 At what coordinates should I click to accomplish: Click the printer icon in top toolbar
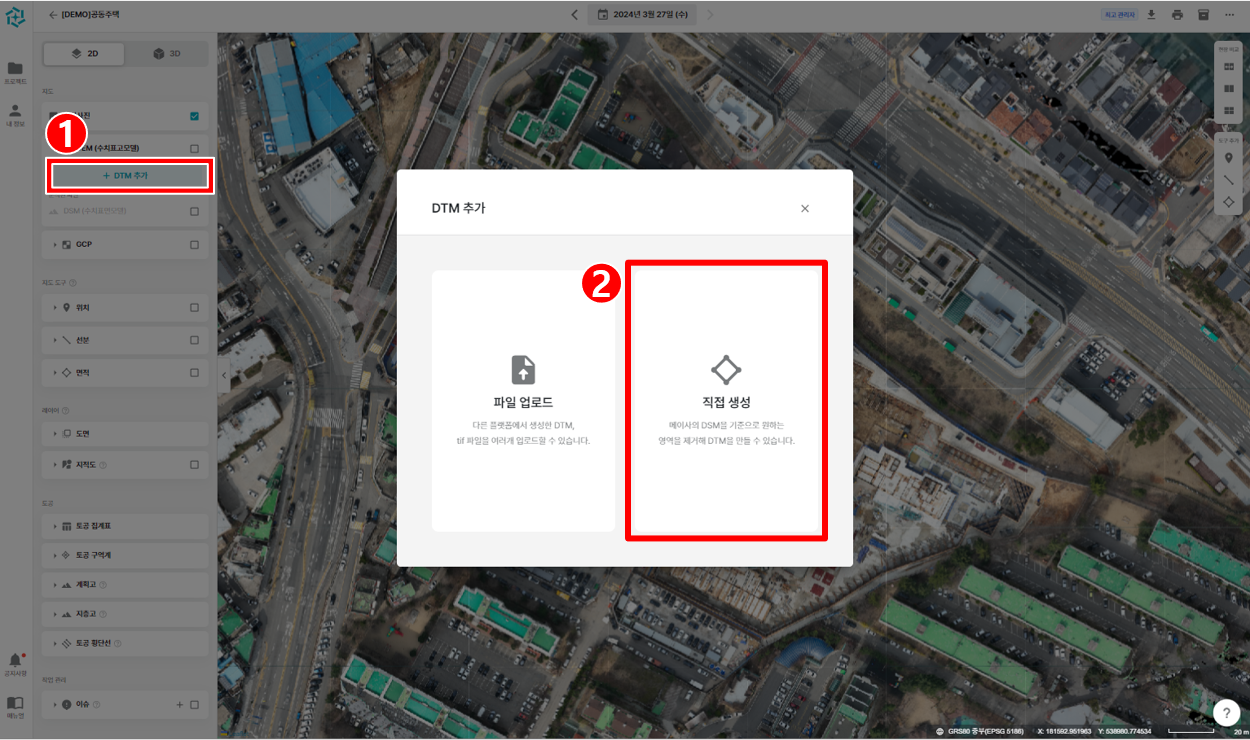coord(1177,15)
